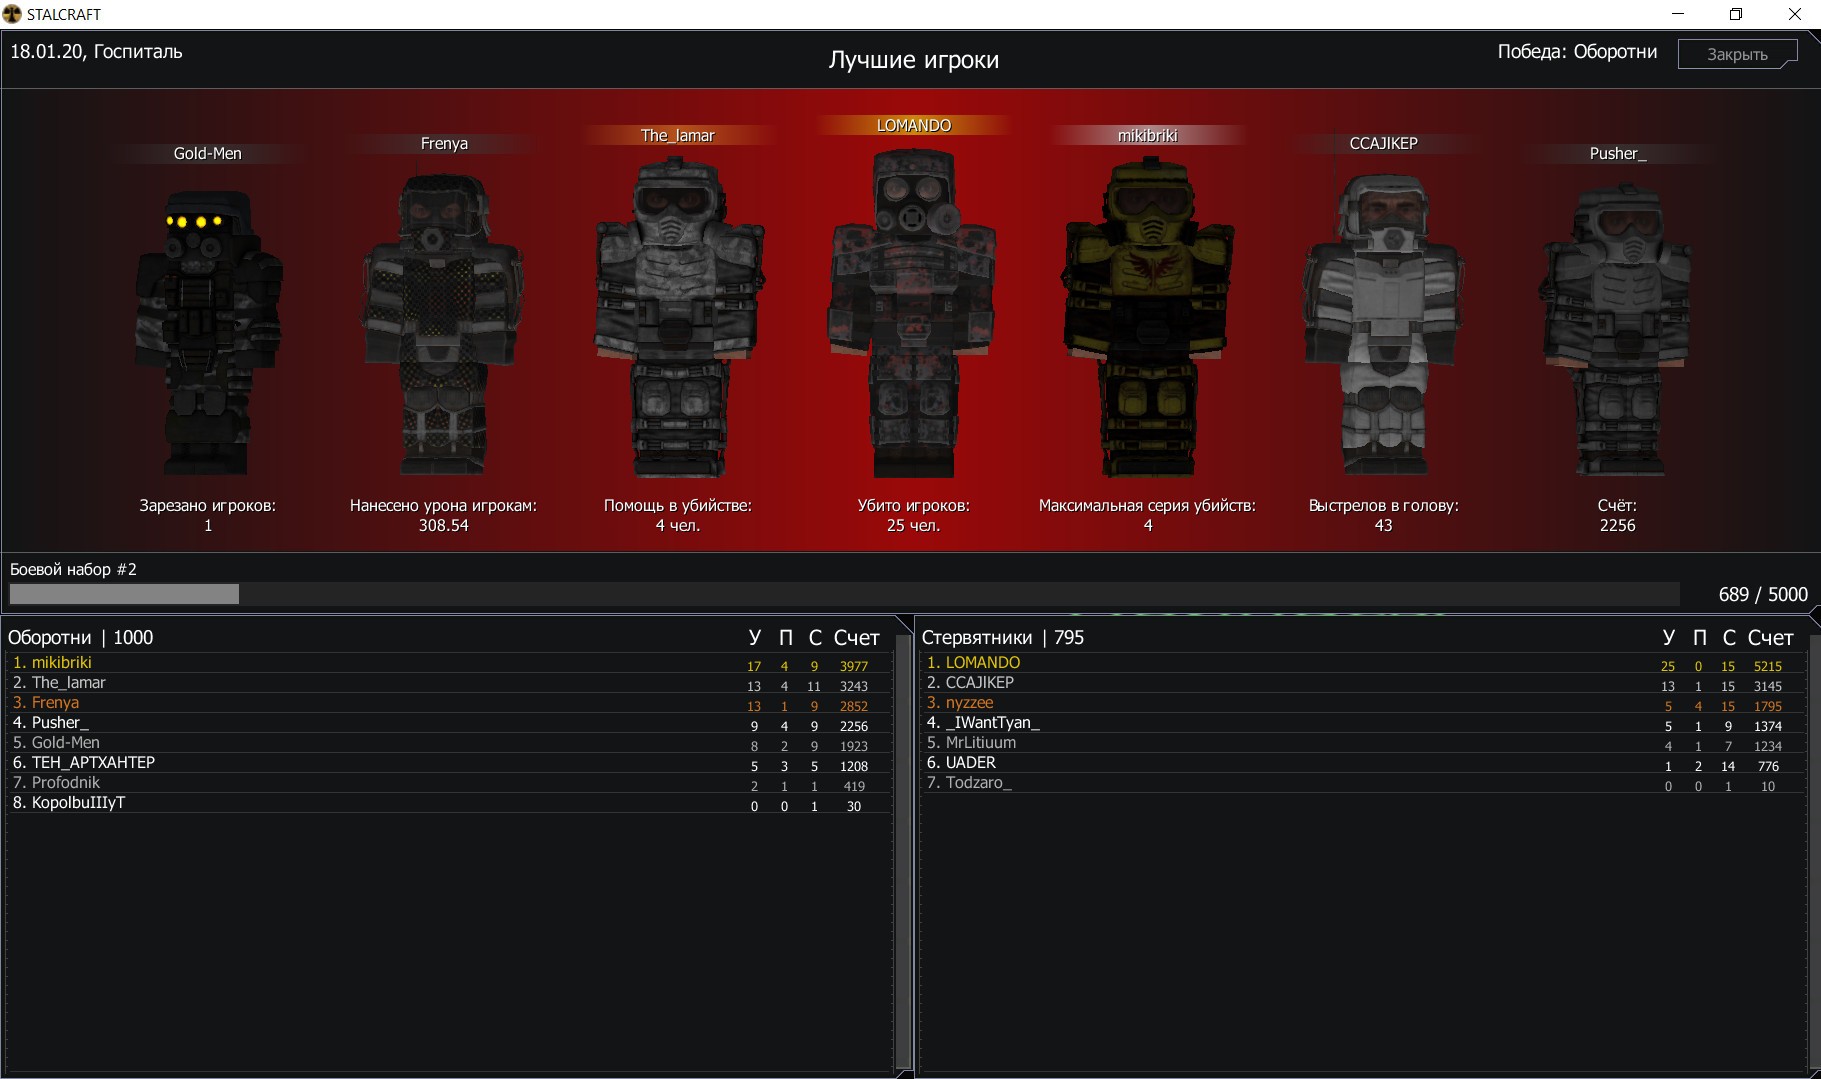Select the mikibriki character model

(x=1148, y=317)
